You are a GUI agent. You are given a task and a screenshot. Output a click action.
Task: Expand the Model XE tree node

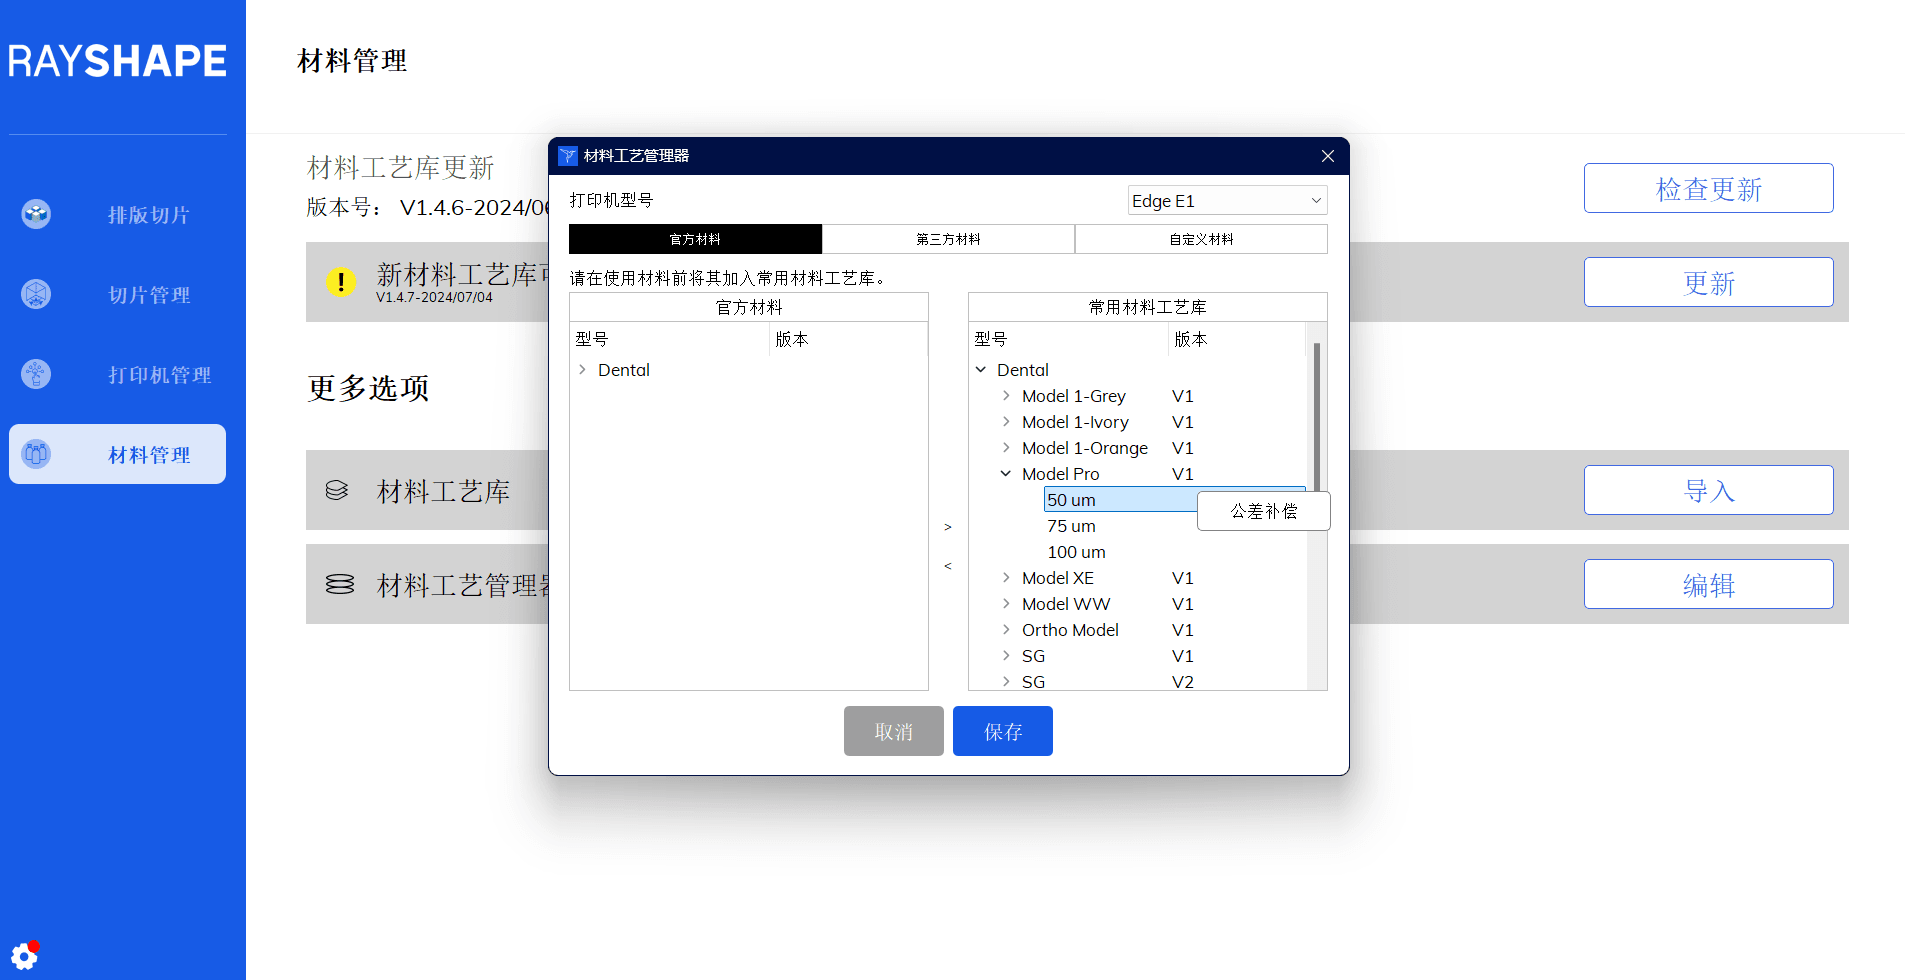click(x=1006, y=578)
